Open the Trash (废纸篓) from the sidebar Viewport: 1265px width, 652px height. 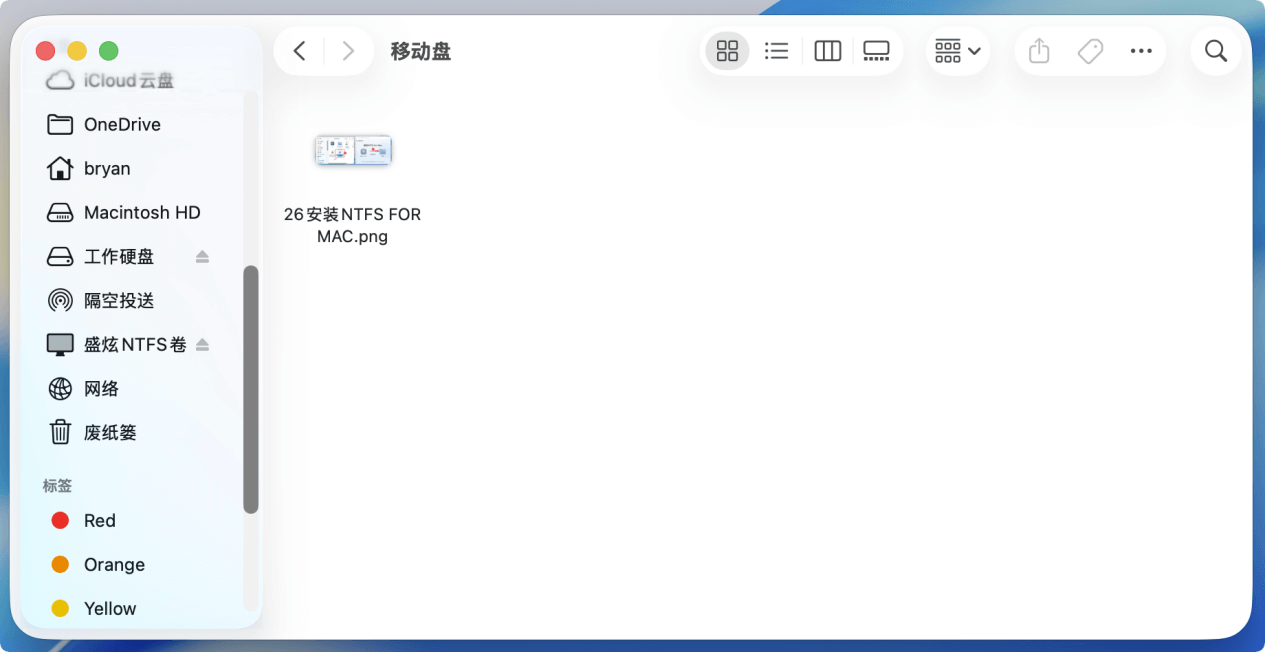[x=110, y=432]
